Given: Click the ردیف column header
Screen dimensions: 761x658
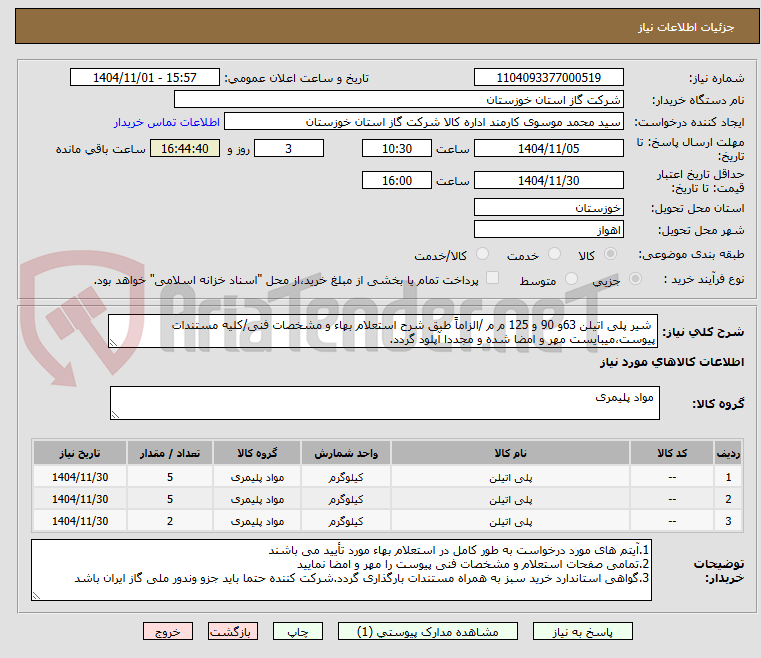Looking at the screenshot, I should tap(728, 453).
